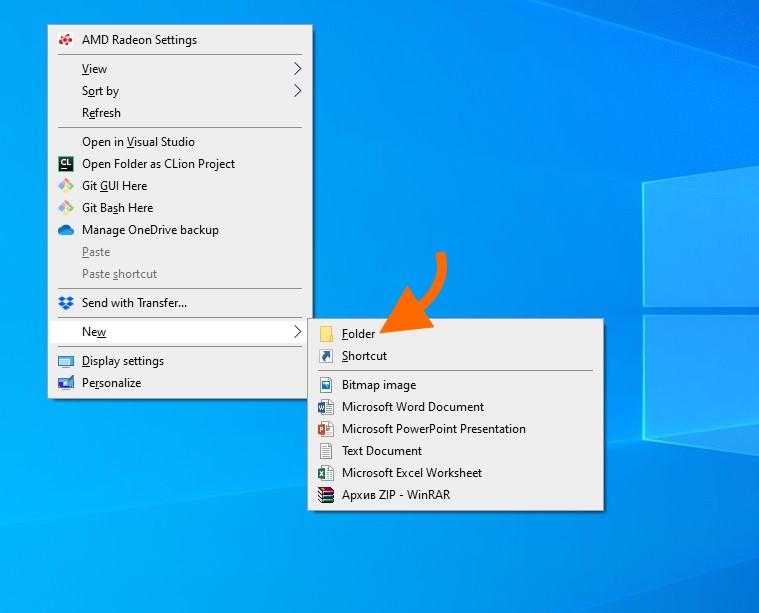The height and width of the screenshot is (613, 759).
Task: Expand the View submenu arrow
Action: coord(297,69)
